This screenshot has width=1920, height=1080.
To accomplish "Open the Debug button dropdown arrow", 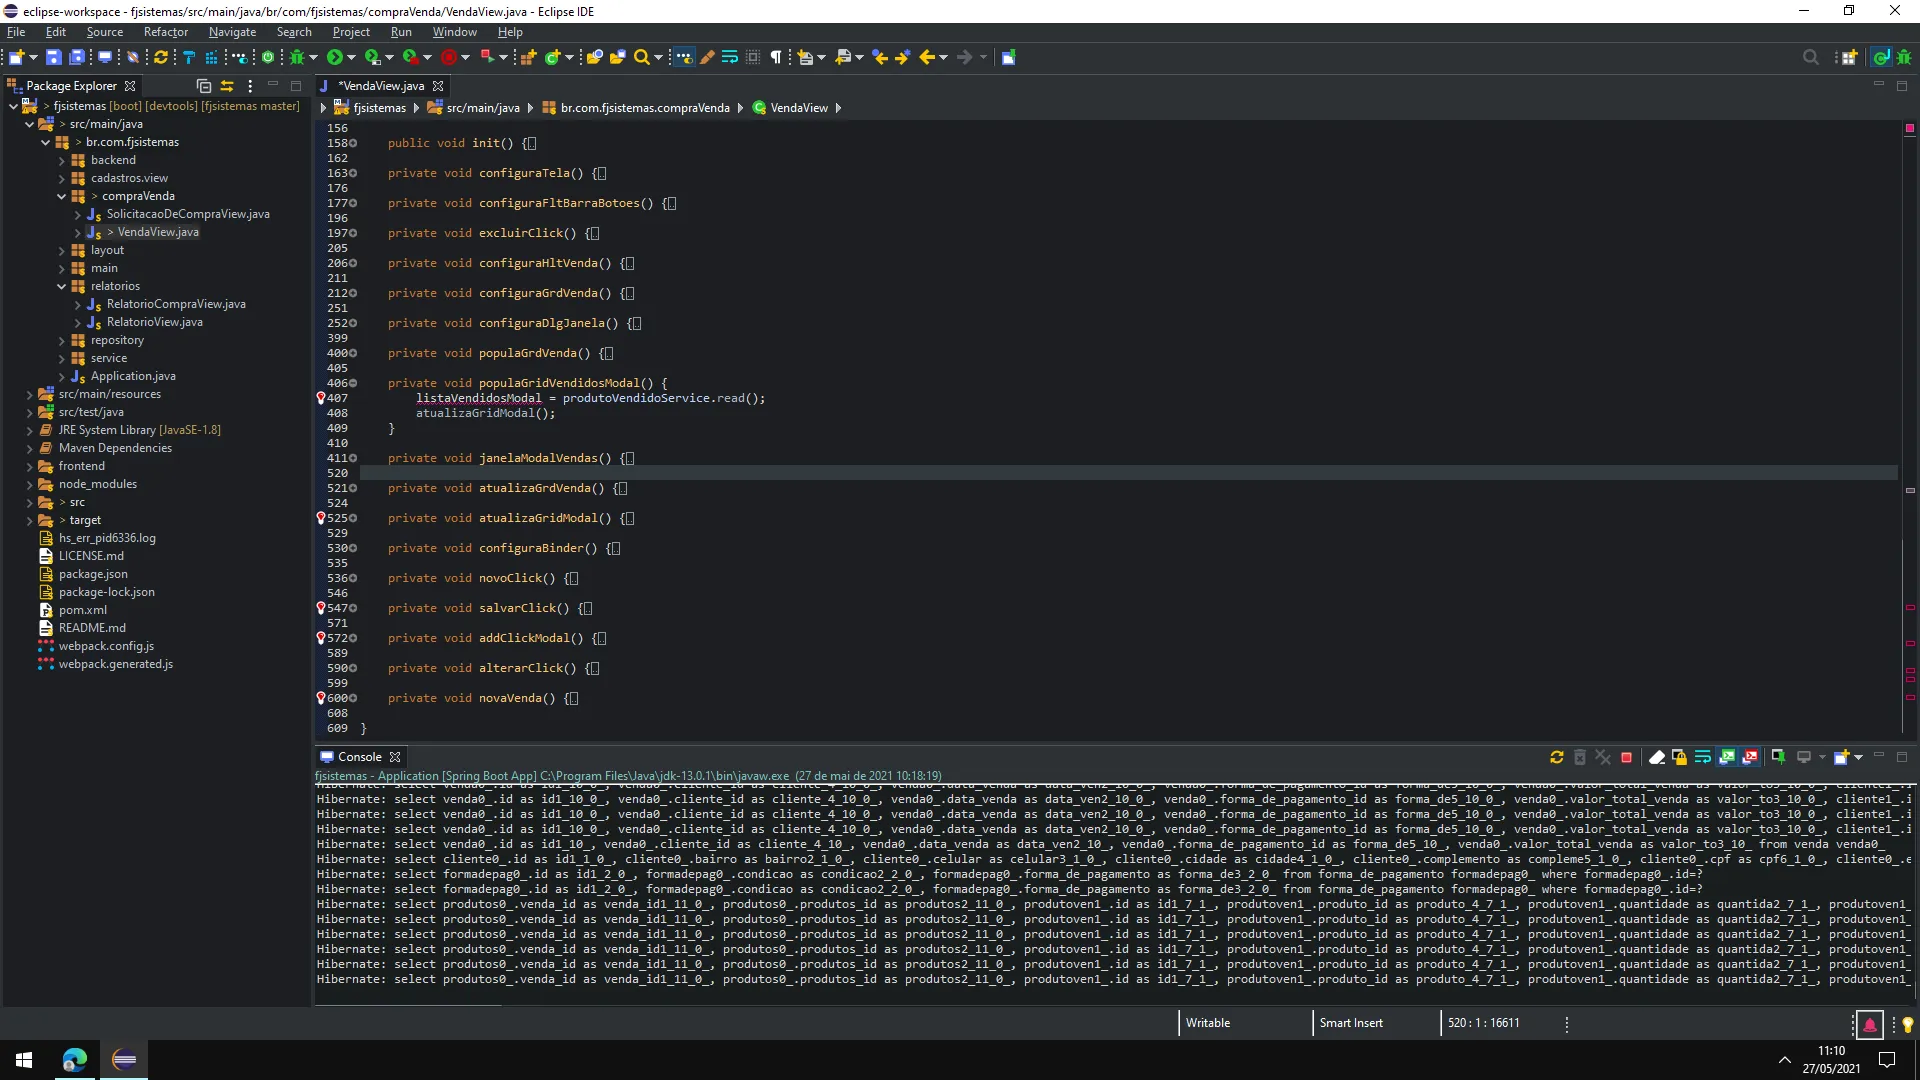I will point(313,58).
